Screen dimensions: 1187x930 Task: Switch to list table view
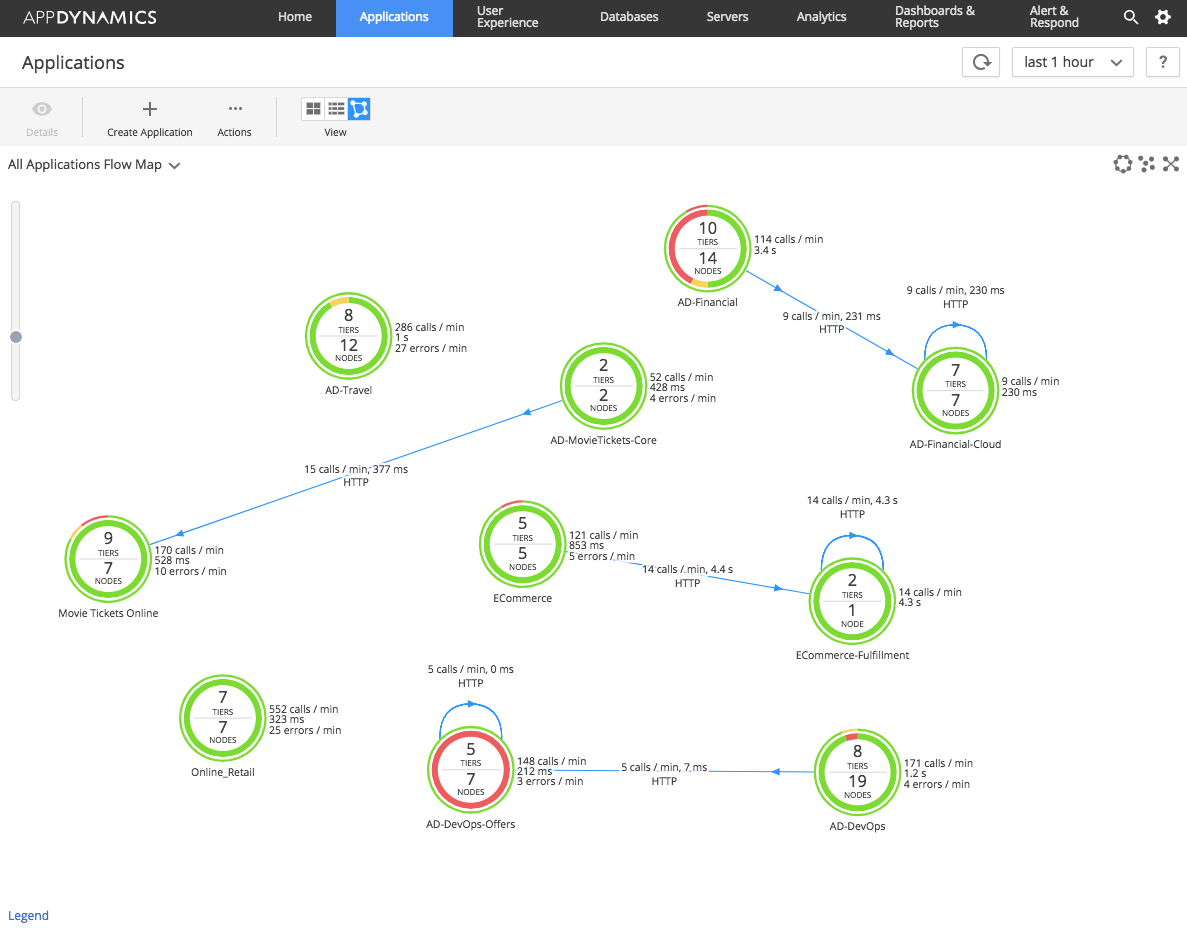pos(336,109)
